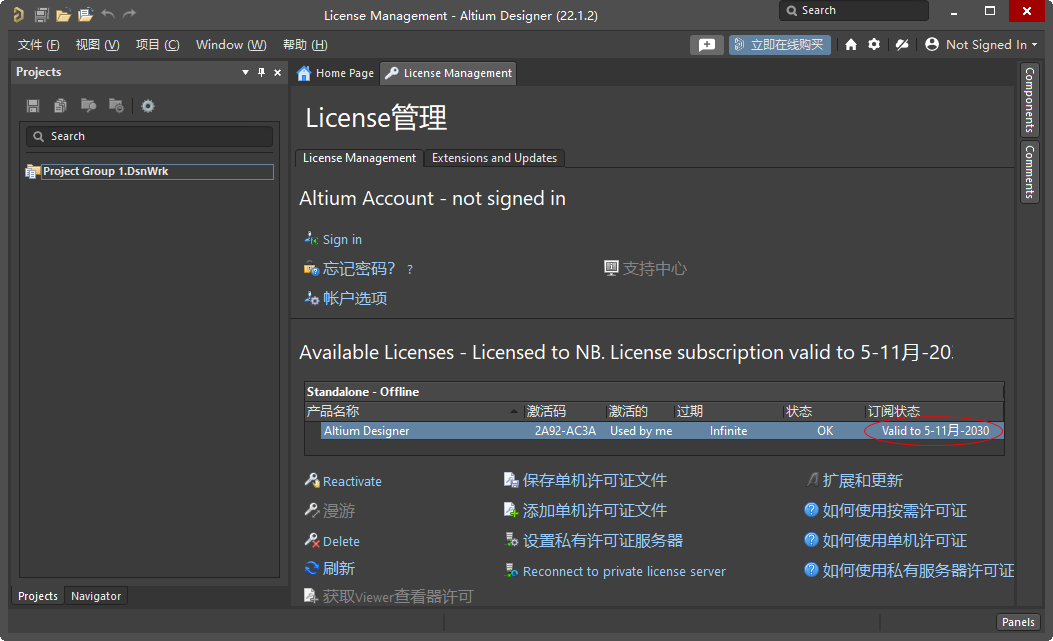Click 设置私有许可证服务器 link

coord(602,541)
